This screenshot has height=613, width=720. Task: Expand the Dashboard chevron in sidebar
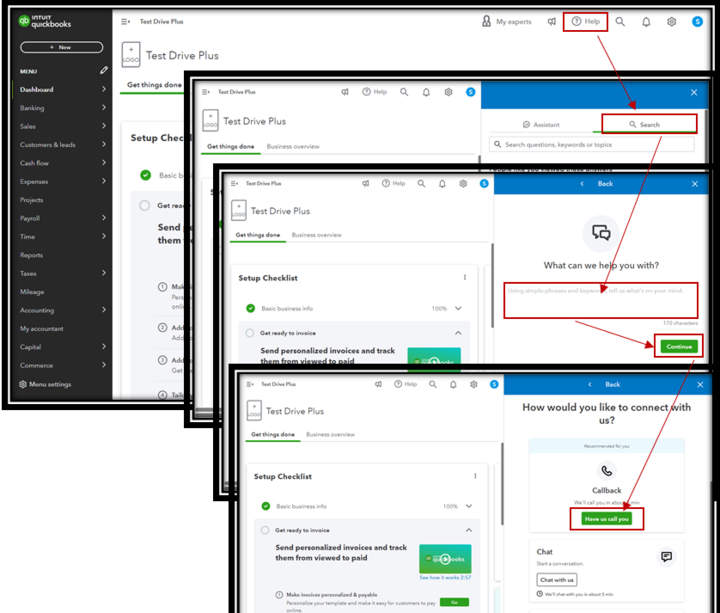click(x=104, y=89)
